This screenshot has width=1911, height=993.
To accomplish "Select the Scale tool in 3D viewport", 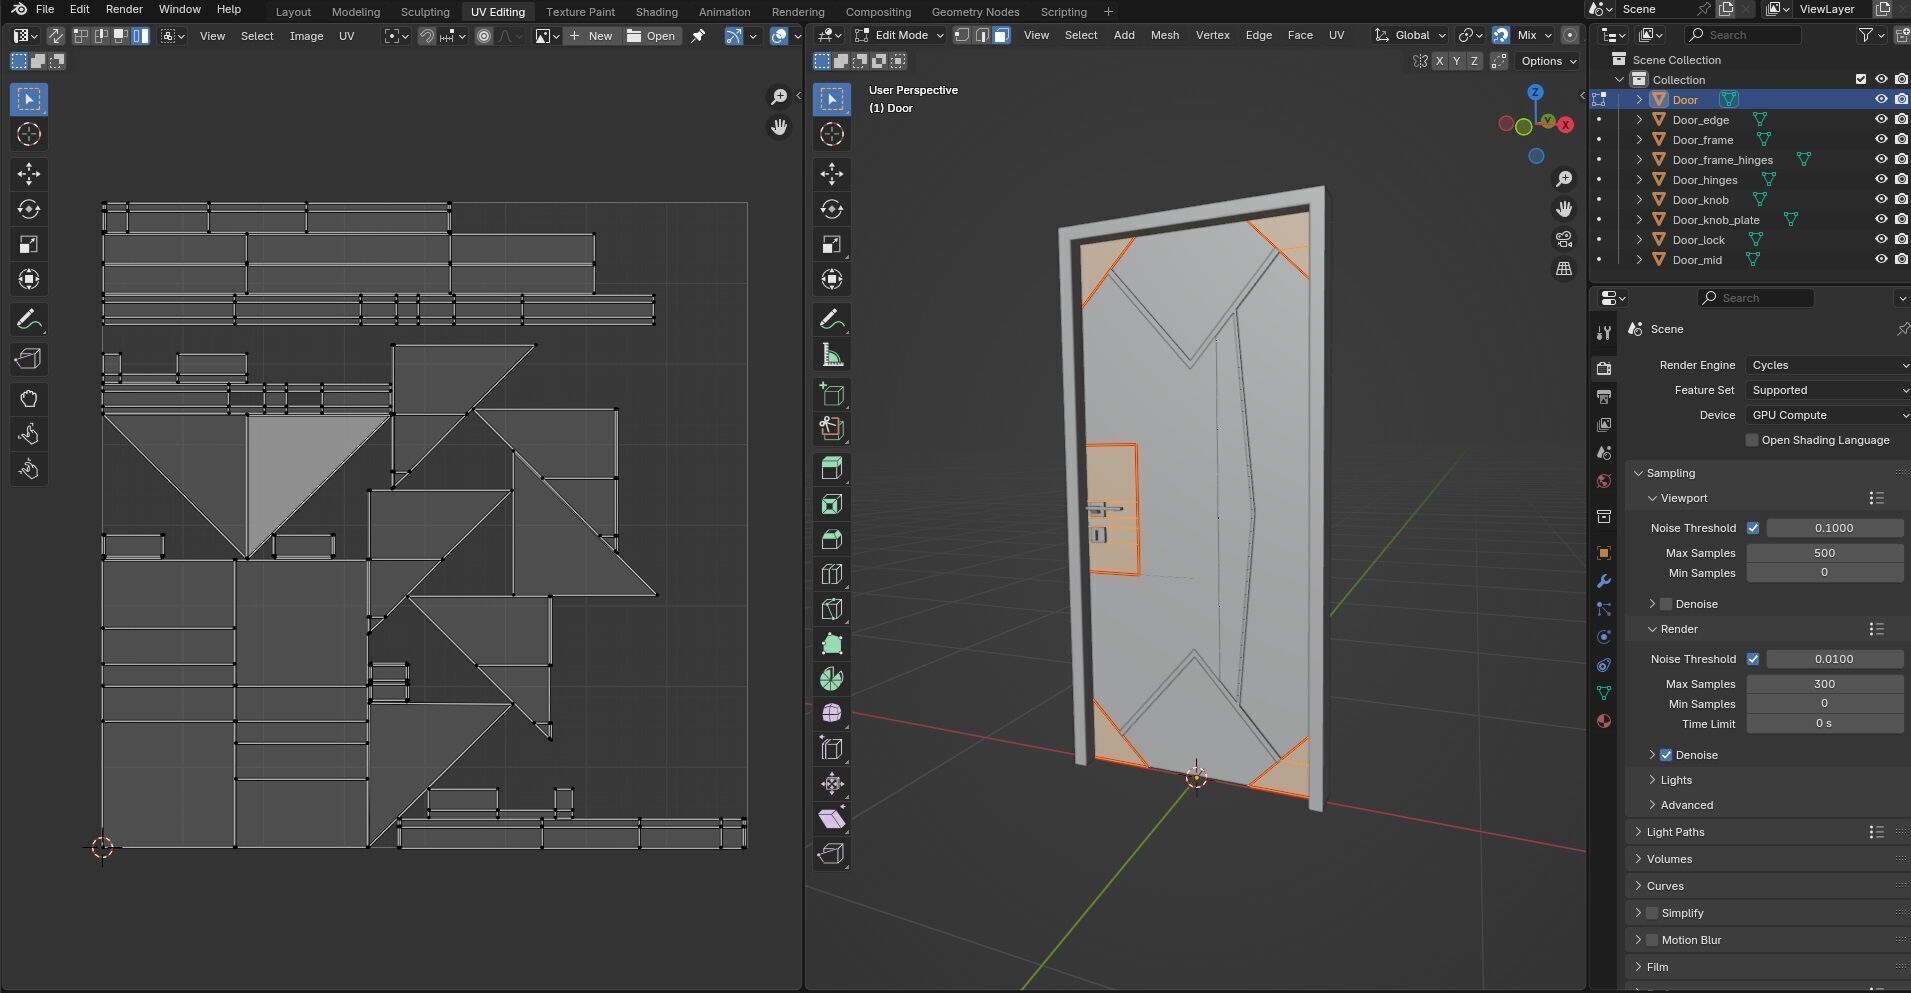I will pos(831,244).
